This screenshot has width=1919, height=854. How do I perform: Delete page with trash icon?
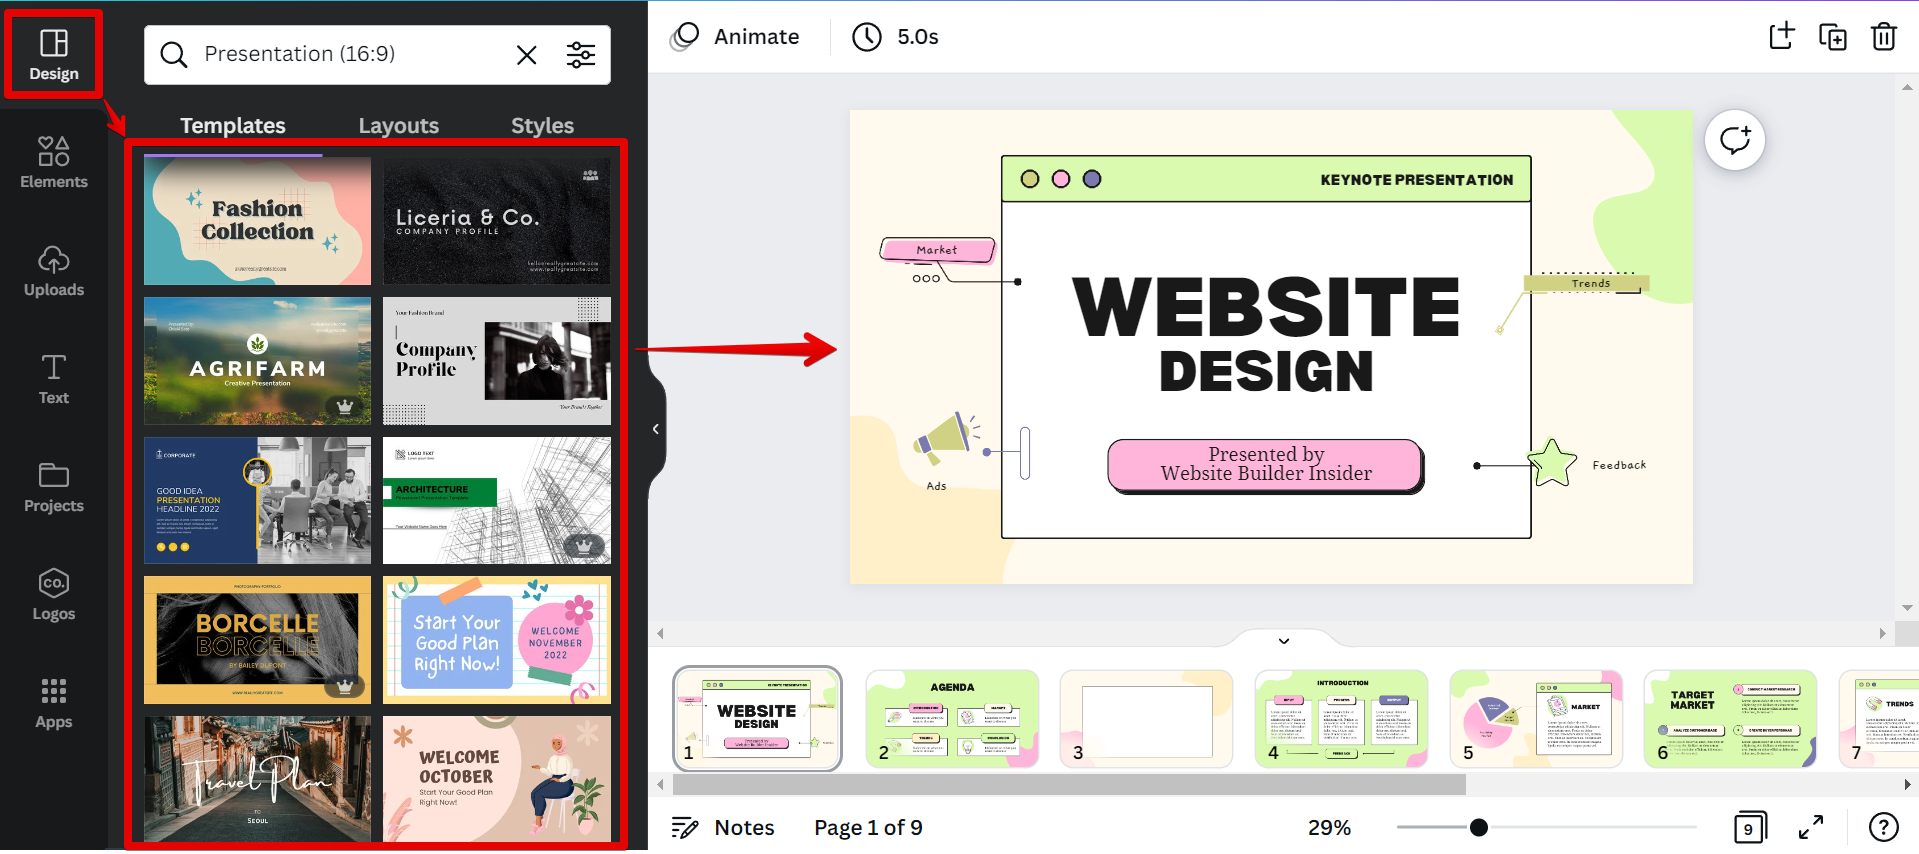pos(1883,37)
